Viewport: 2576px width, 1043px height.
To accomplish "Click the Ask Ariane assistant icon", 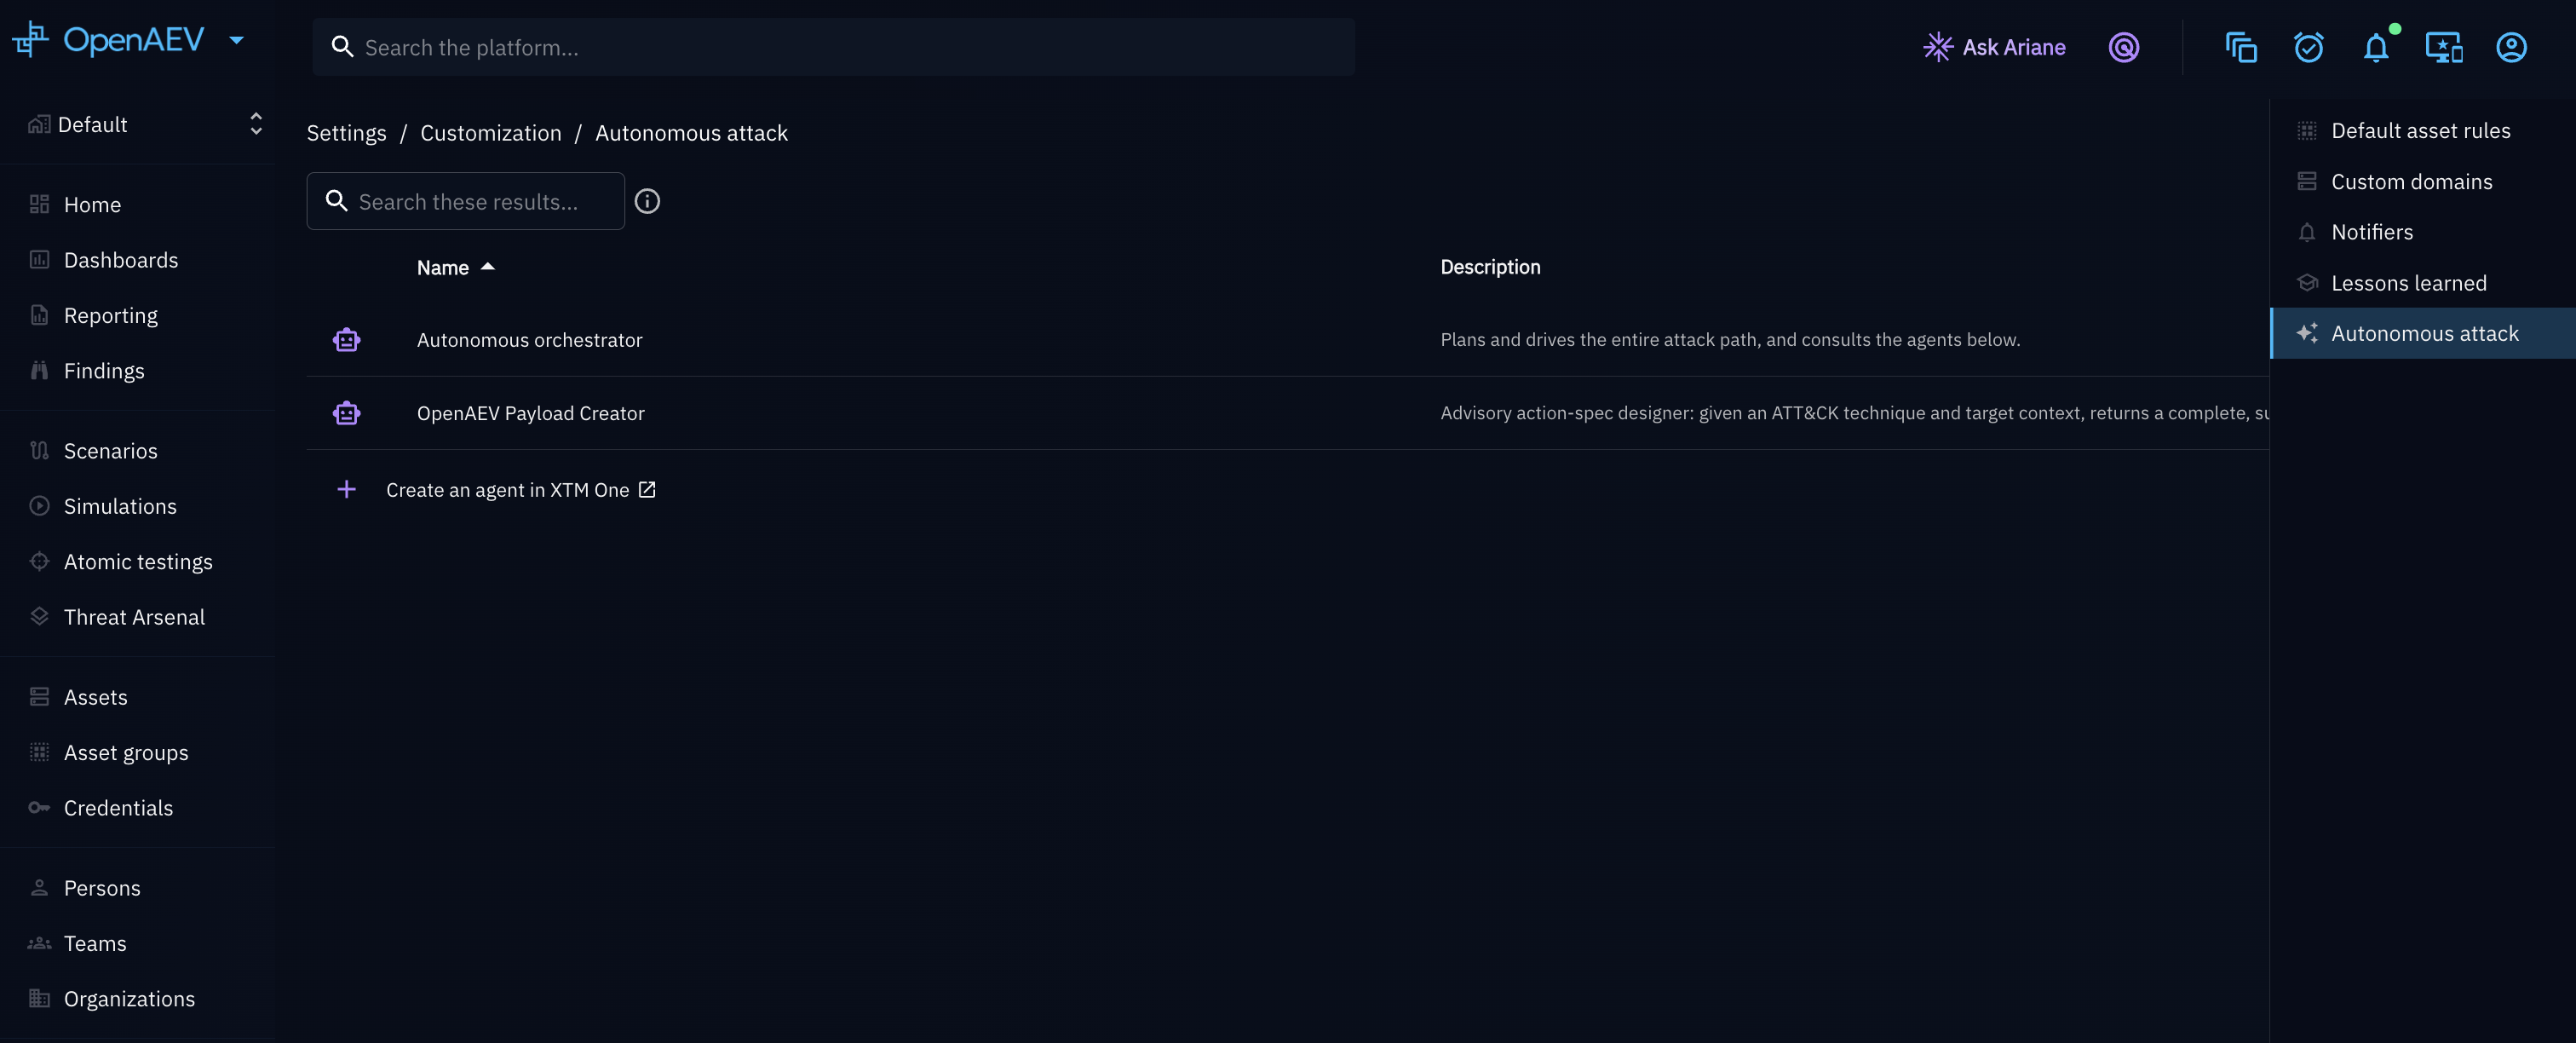I will pyautogui.click(x=1937, y=47).
